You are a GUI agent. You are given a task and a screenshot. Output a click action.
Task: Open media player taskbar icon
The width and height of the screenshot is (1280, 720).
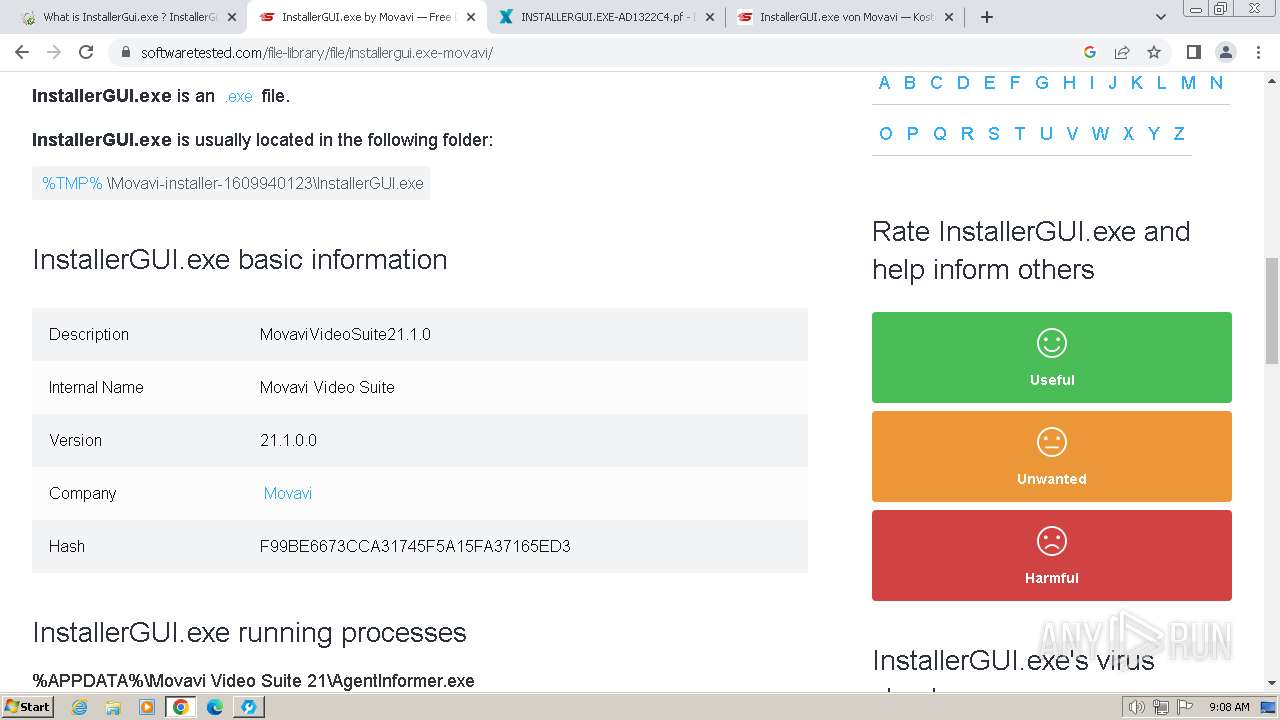pyautogui.click(x=147, y=707)
